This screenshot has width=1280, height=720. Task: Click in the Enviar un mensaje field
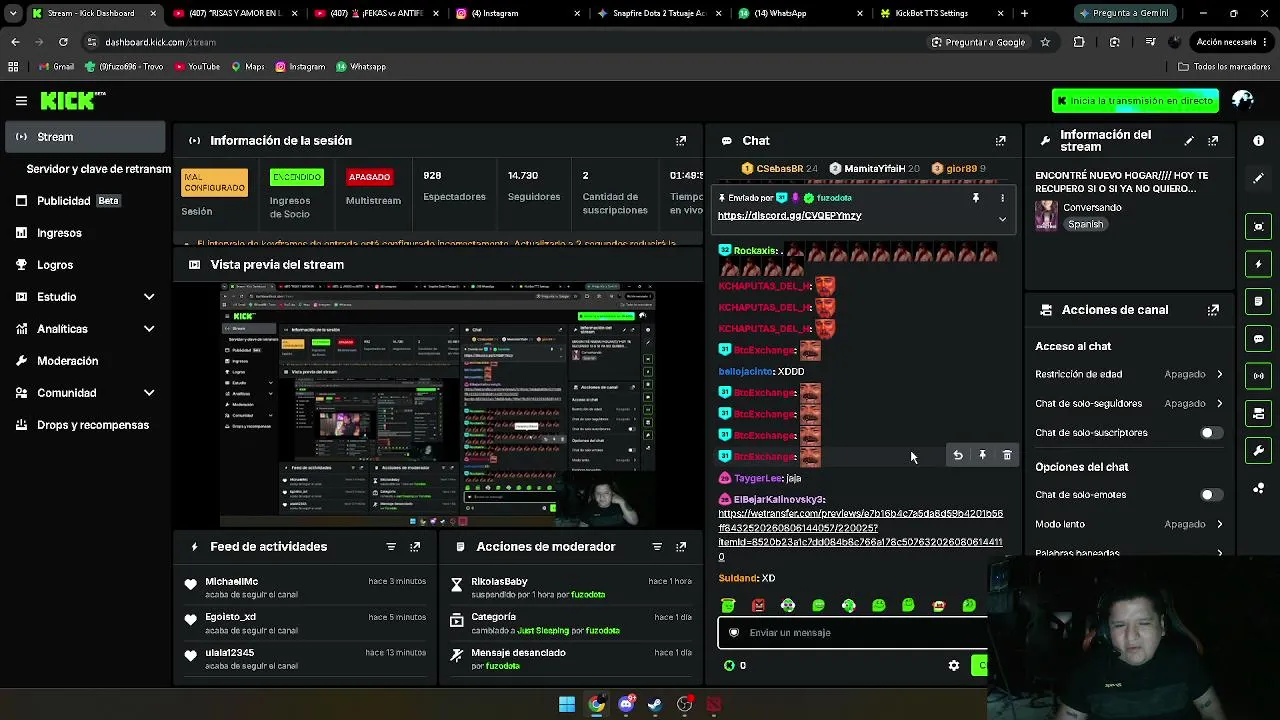coord(852,632)
